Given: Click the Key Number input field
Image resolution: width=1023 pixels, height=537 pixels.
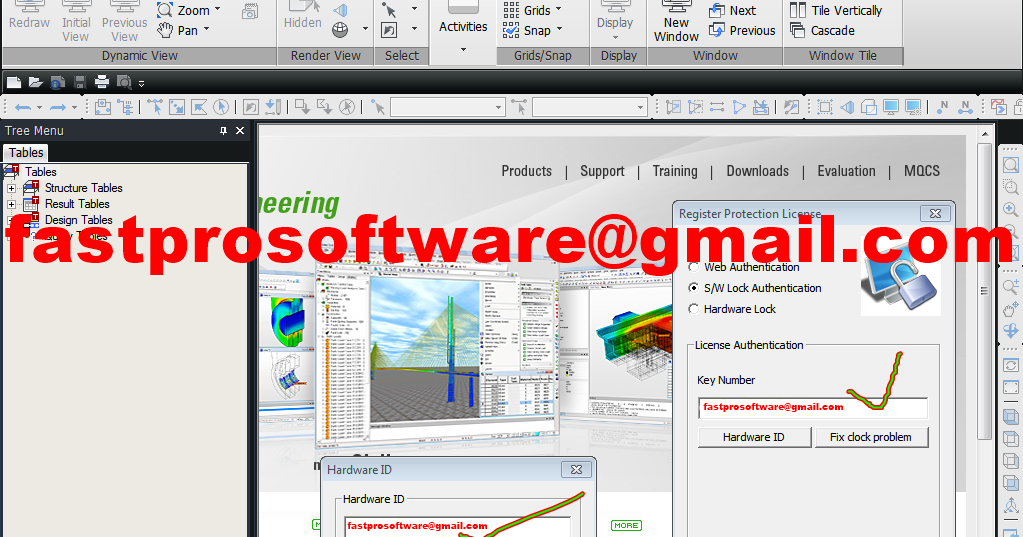Looking at the screenshot, I should pyautogui.click(x=813, y=407).
